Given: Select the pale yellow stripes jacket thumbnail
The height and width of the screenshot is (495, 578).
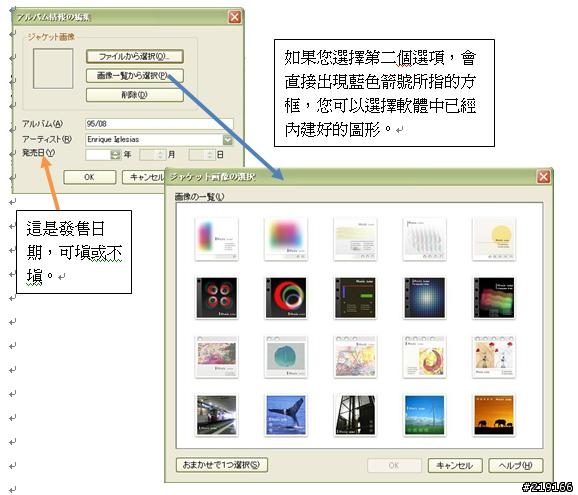Looking at the screenshot, I should (355, 239).
